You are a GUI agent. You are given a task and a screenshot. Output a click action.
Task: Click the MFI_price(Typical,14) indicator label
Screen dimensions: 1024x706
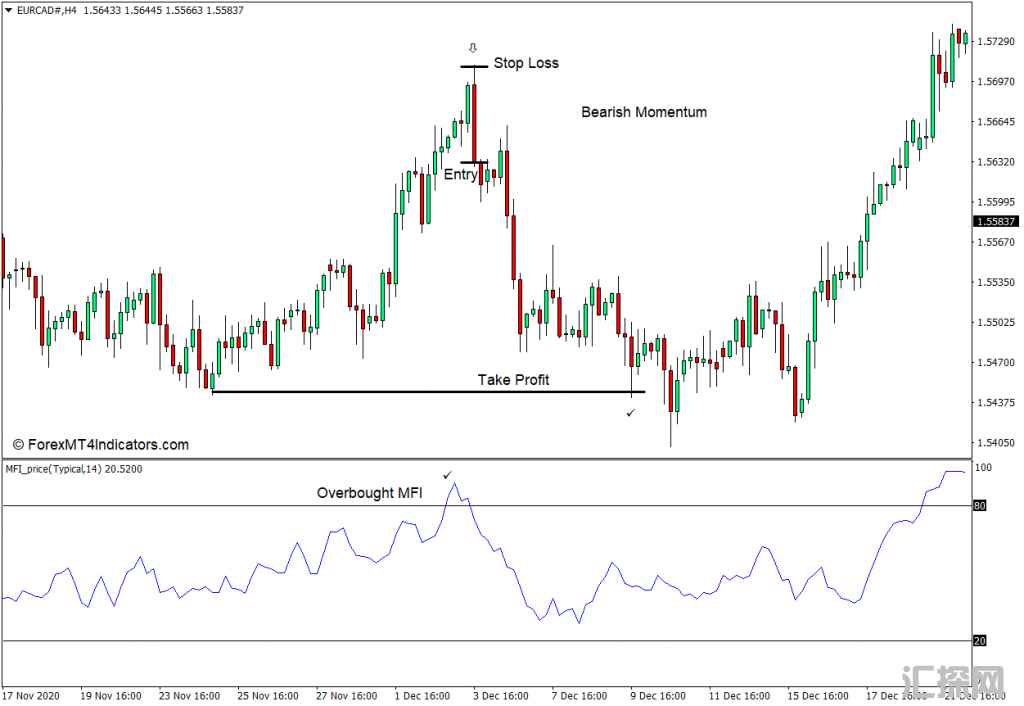point(73,469)
